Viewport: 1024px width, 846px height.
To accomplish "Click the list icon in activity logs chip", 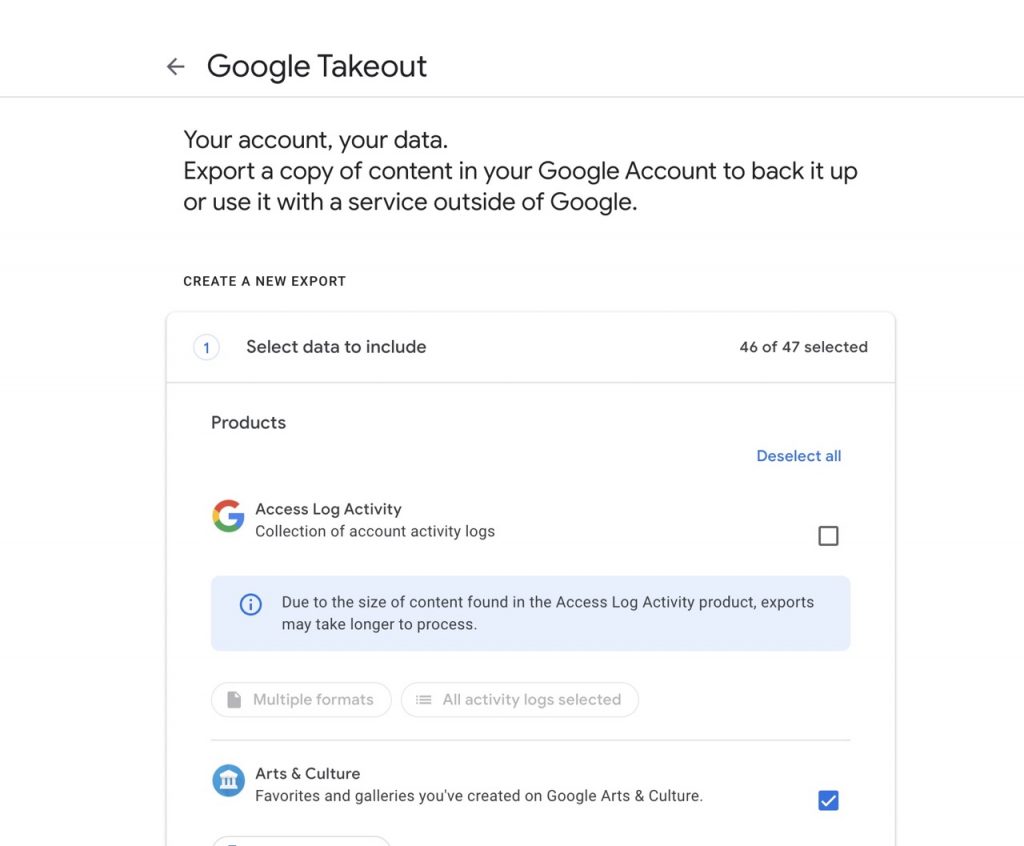I will point(424,700).
